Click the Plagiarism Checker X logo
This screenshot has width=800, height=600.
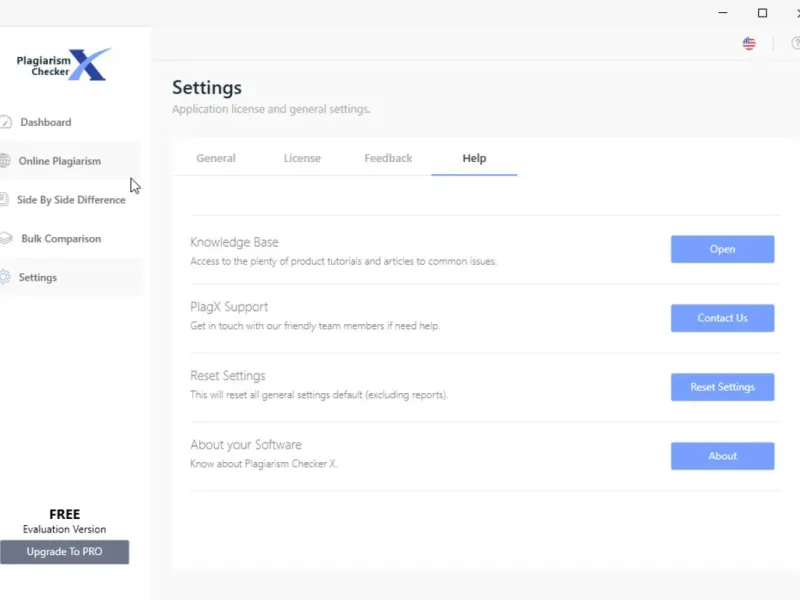click(64, 65)
